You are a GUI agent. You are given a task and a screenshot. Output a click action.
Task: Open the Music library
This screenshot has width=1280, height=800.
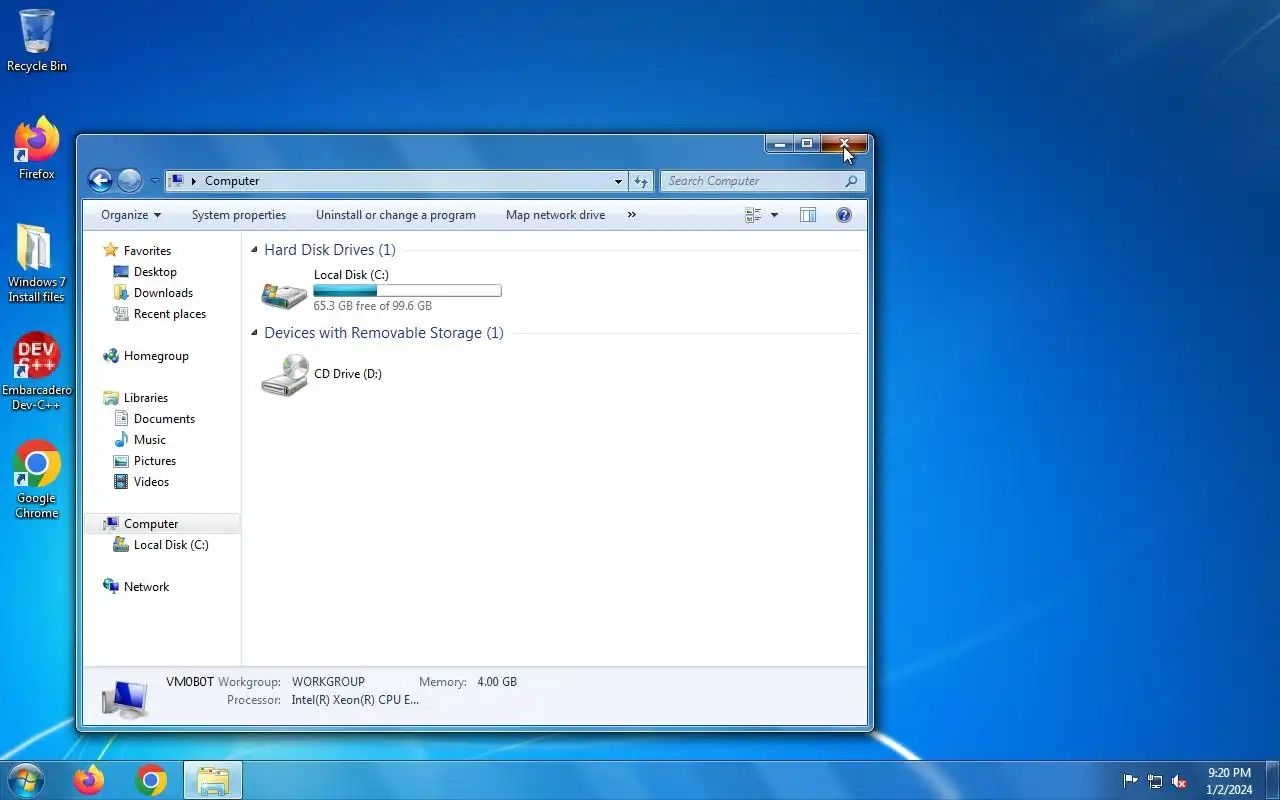(x=150, y=440)
